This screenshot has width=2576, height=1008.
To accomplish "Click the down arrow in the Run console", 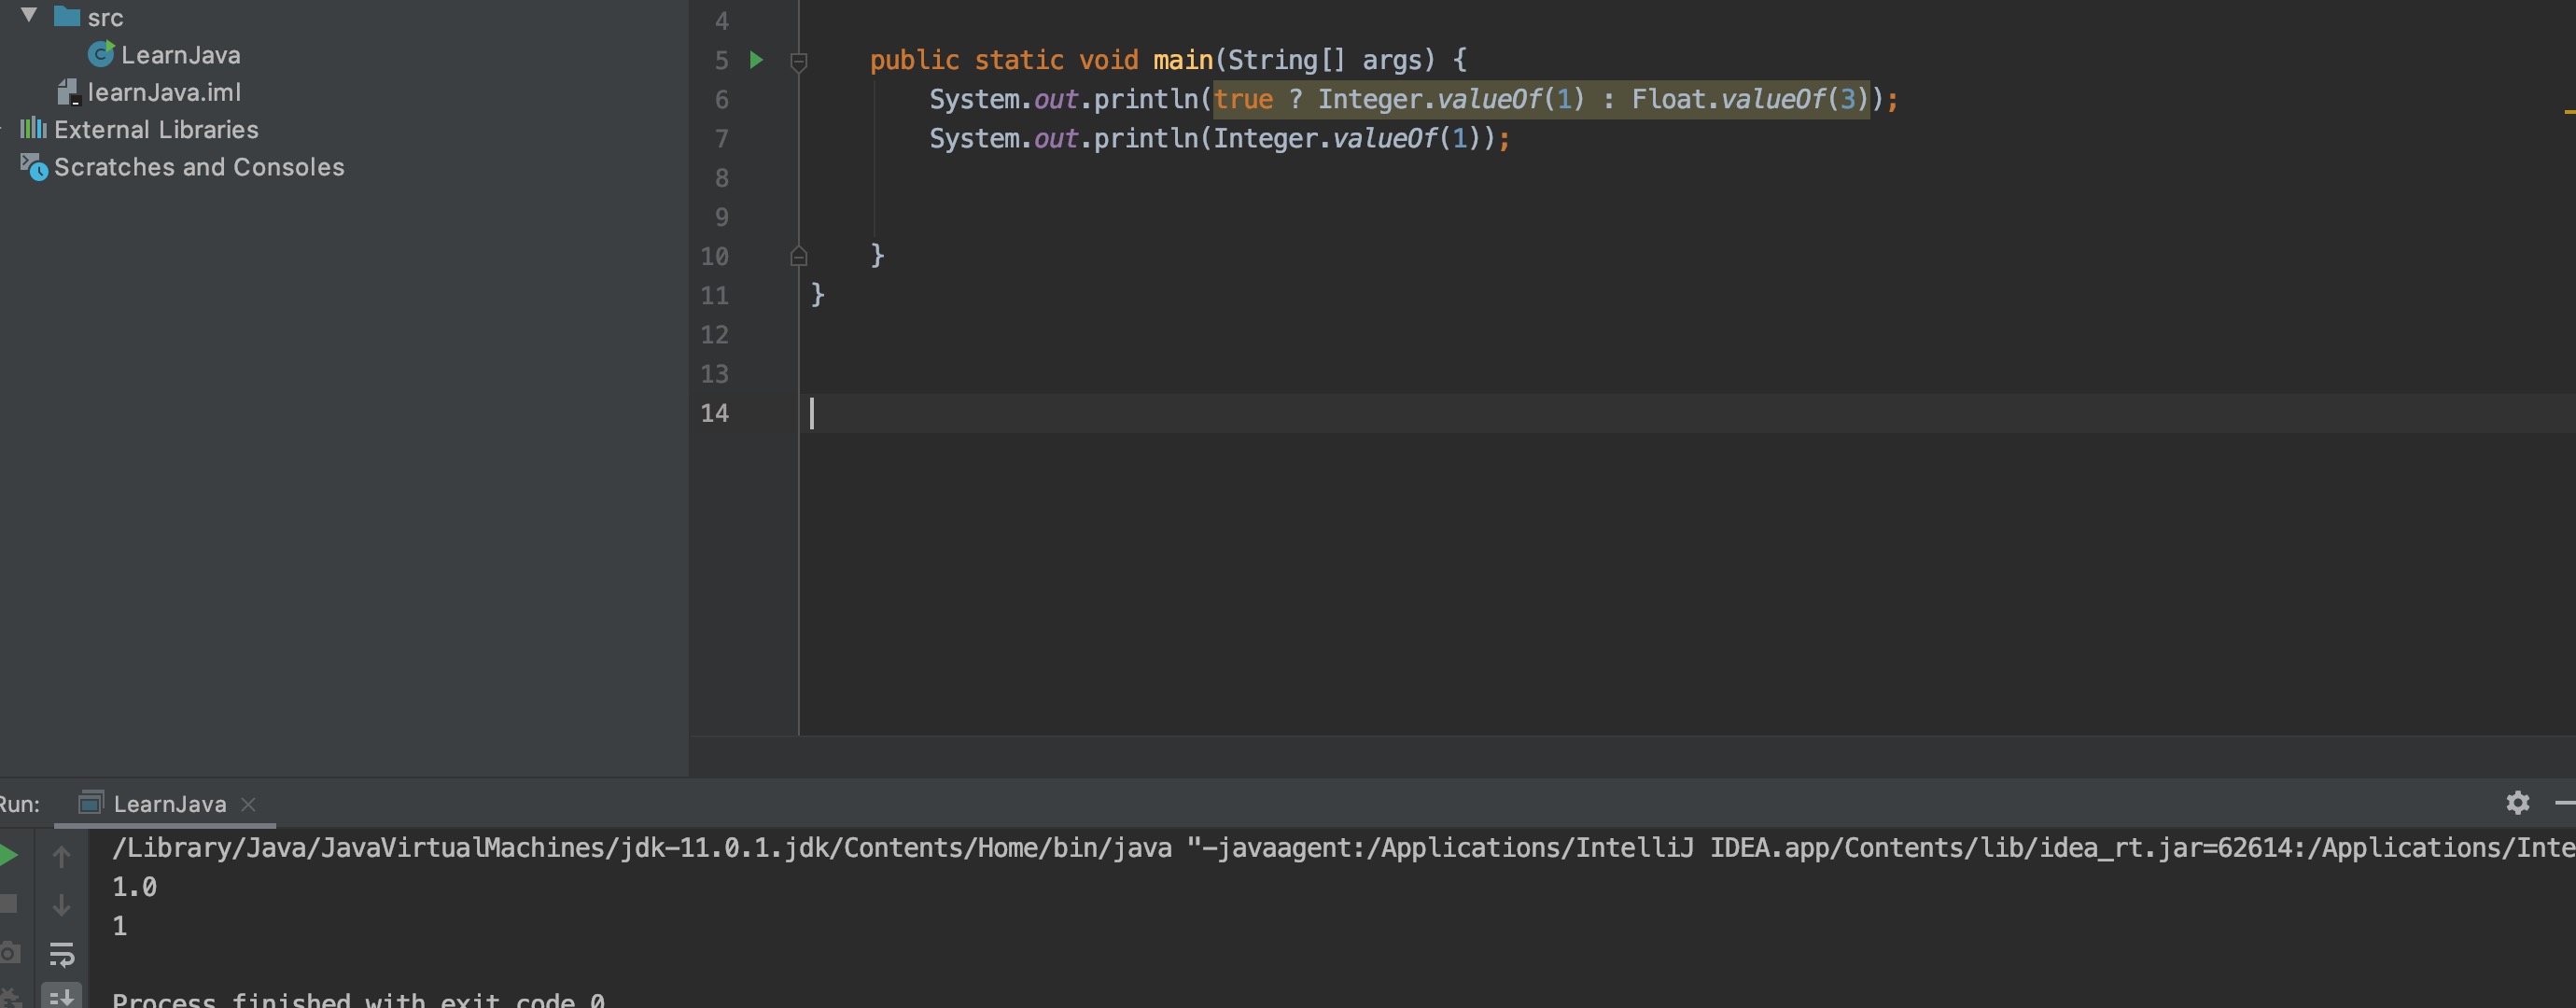I will click(x=61, y=905).
